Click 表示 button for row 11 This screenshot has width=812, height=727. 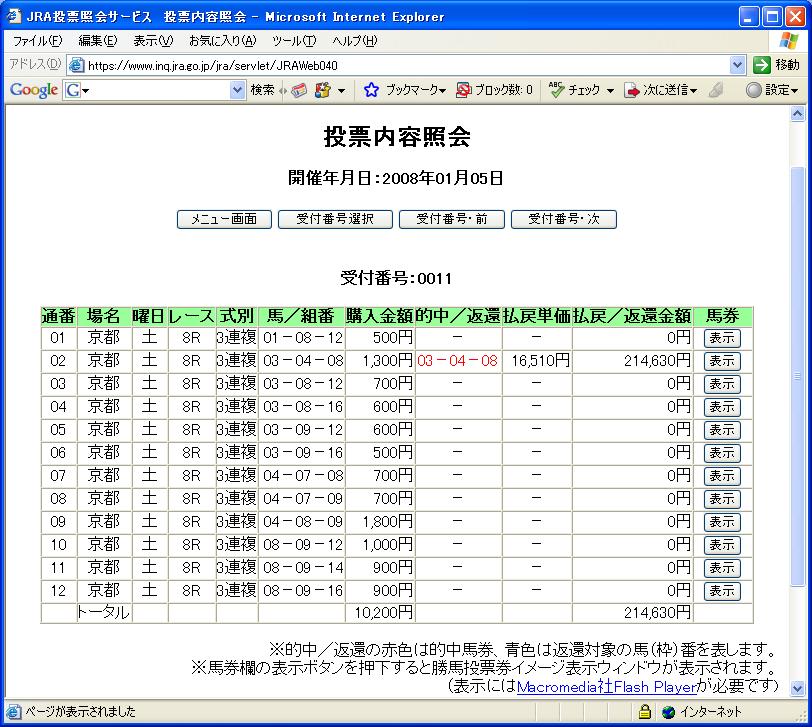point(722,568)
